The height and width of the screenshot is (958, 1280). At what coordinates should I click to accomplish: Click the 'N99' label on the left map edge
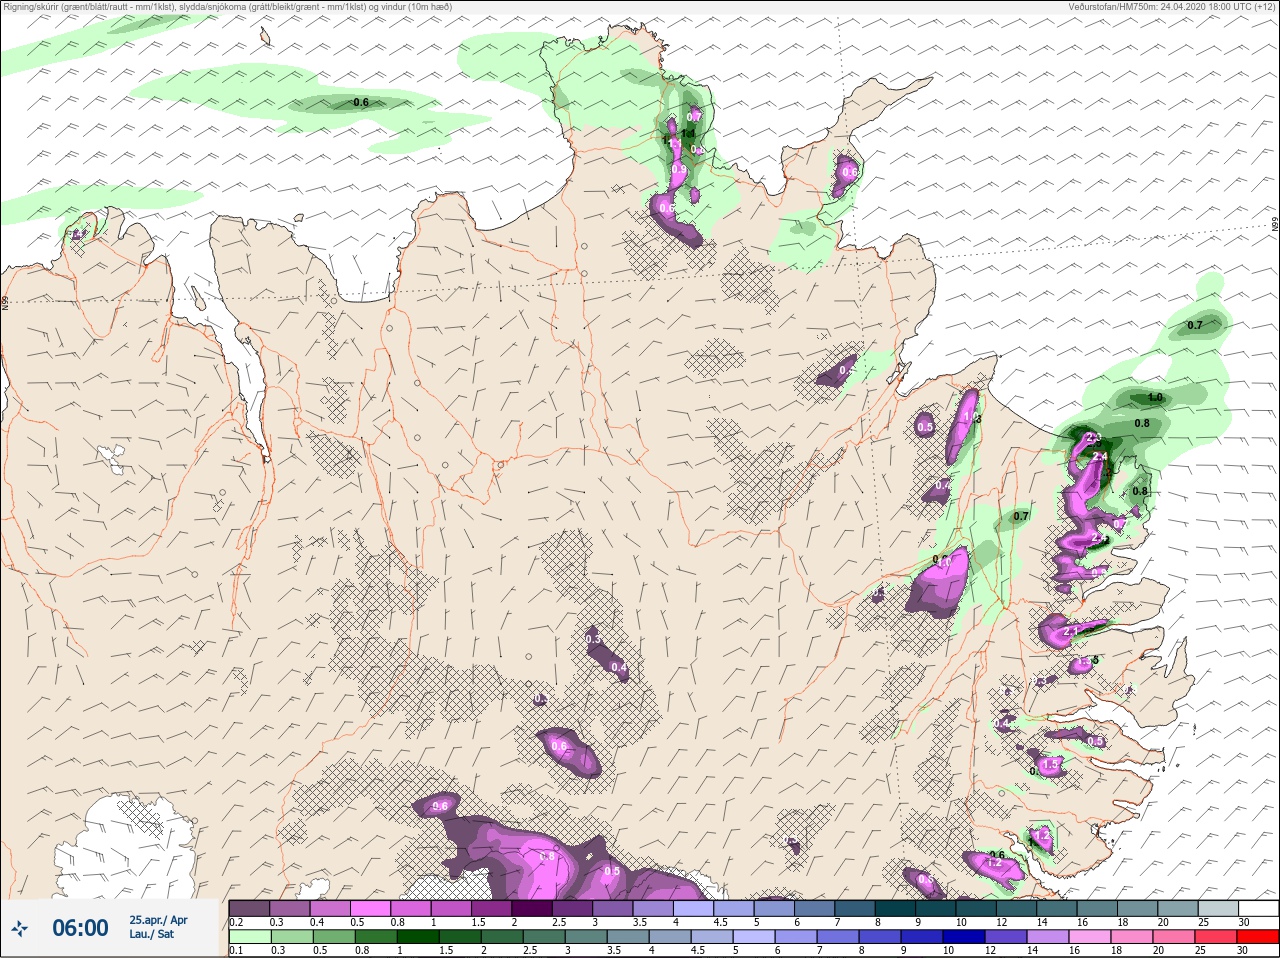tap(5, 302)
